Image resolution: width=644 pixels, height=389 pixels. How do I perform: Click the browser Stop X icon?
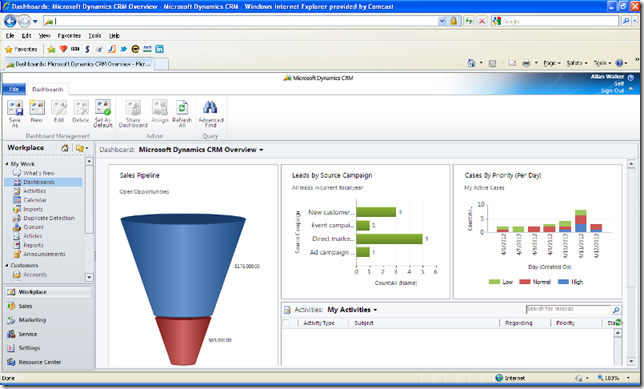point(482,21)
